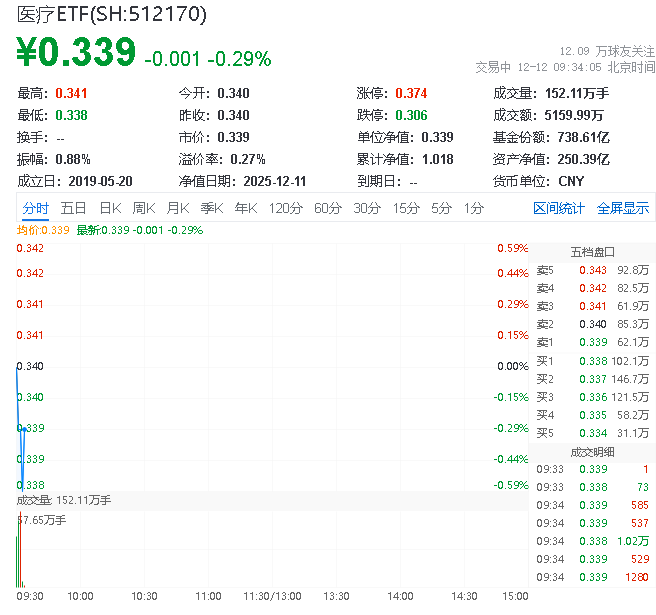The width and height of the screenshot is (656, 615).
Task: Click the 10:30 time axis marker
Action: tap(145, 595)
